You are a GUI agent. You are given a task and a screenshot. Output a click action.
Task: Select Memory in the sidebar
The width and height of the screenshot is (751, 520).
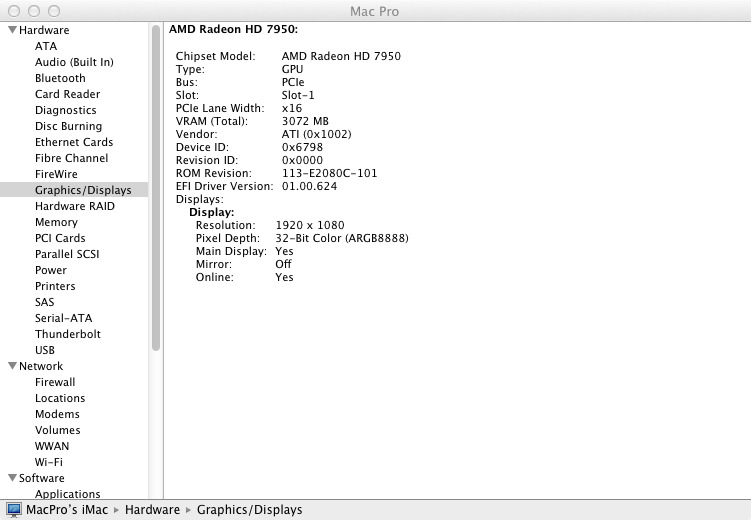click(56, 222)
